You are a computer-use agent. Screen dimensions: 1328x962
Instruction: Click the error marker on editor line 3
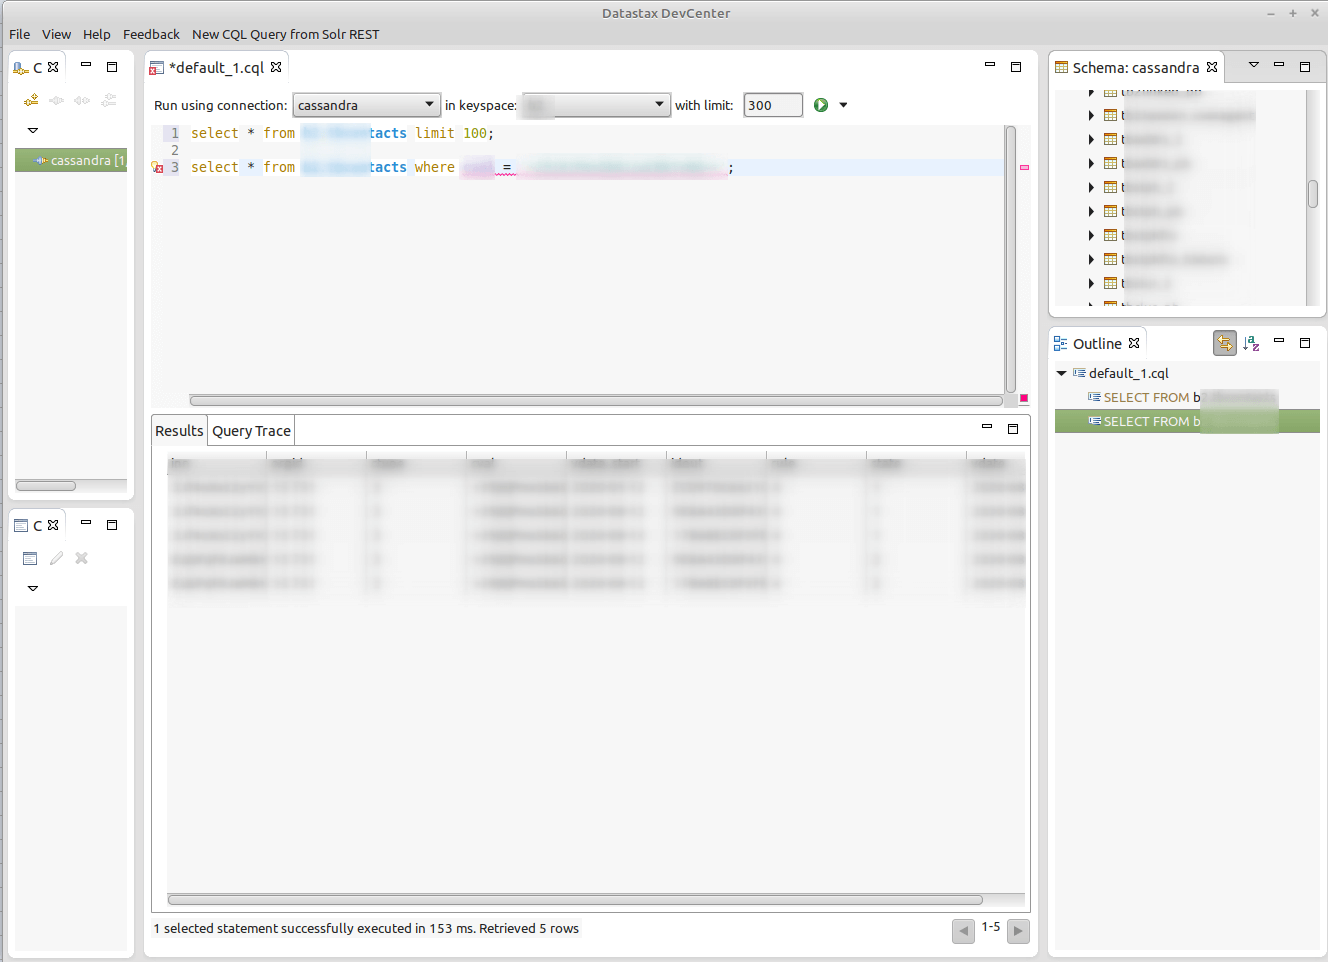click(157, 168)
